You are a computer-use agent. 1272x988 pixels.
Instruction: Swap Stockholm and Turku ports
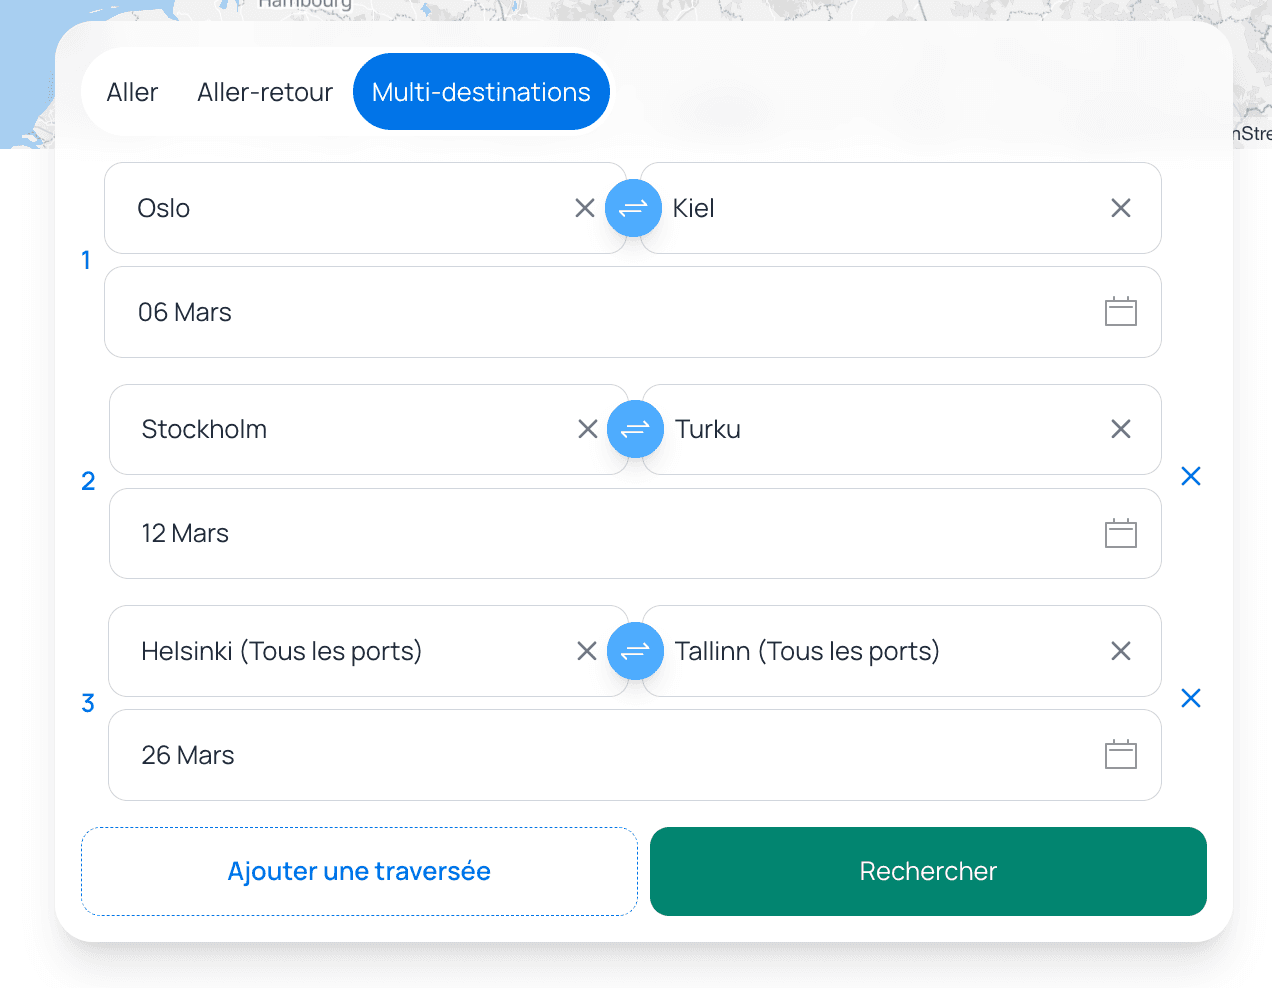pos(635,429)
